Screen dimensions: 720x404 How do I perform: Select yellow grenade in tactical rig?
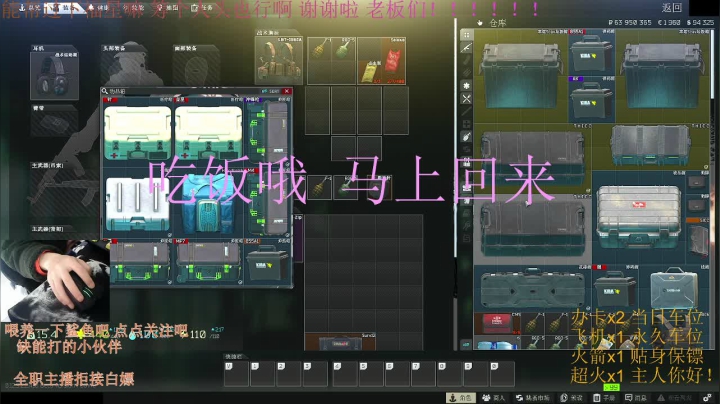(319, 49)
